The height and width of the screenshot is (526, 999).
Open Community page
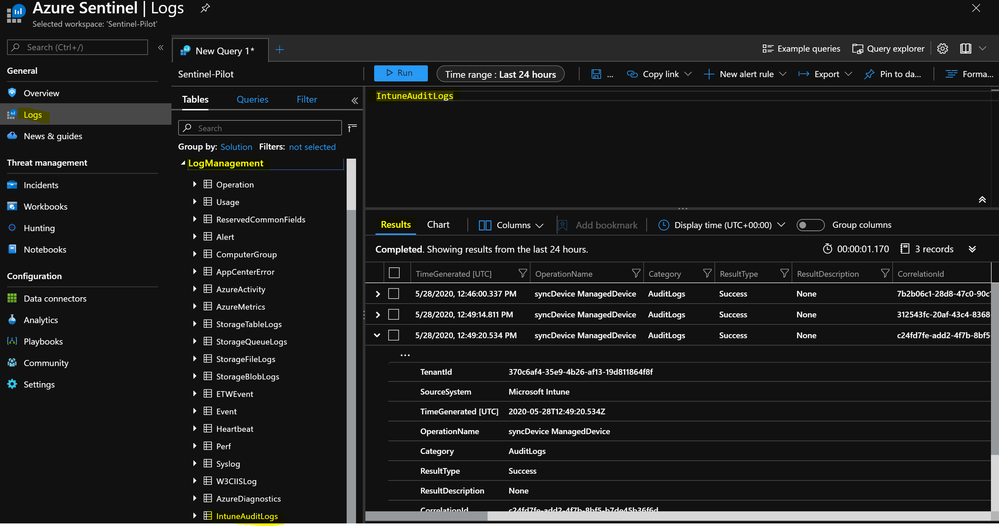(x=46, y=363)
